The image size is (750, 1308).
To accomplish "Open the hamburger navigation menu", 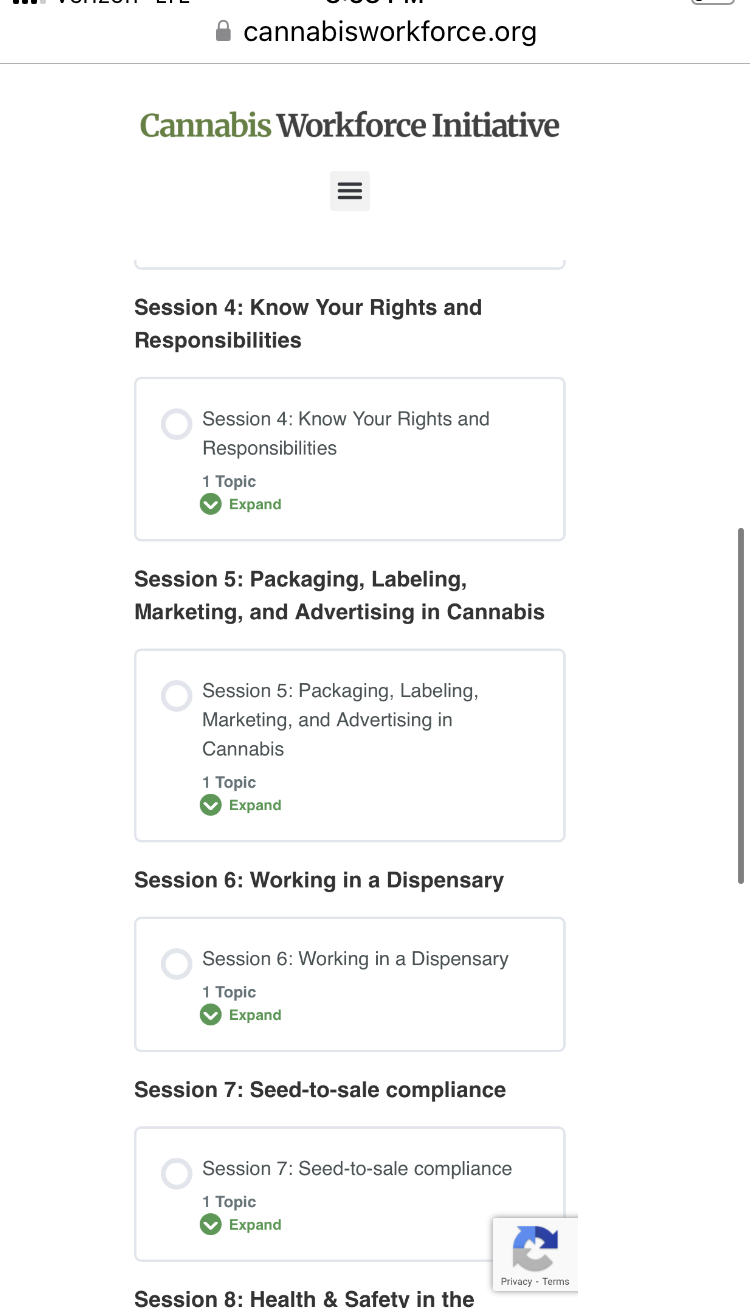I will (350, 191).
